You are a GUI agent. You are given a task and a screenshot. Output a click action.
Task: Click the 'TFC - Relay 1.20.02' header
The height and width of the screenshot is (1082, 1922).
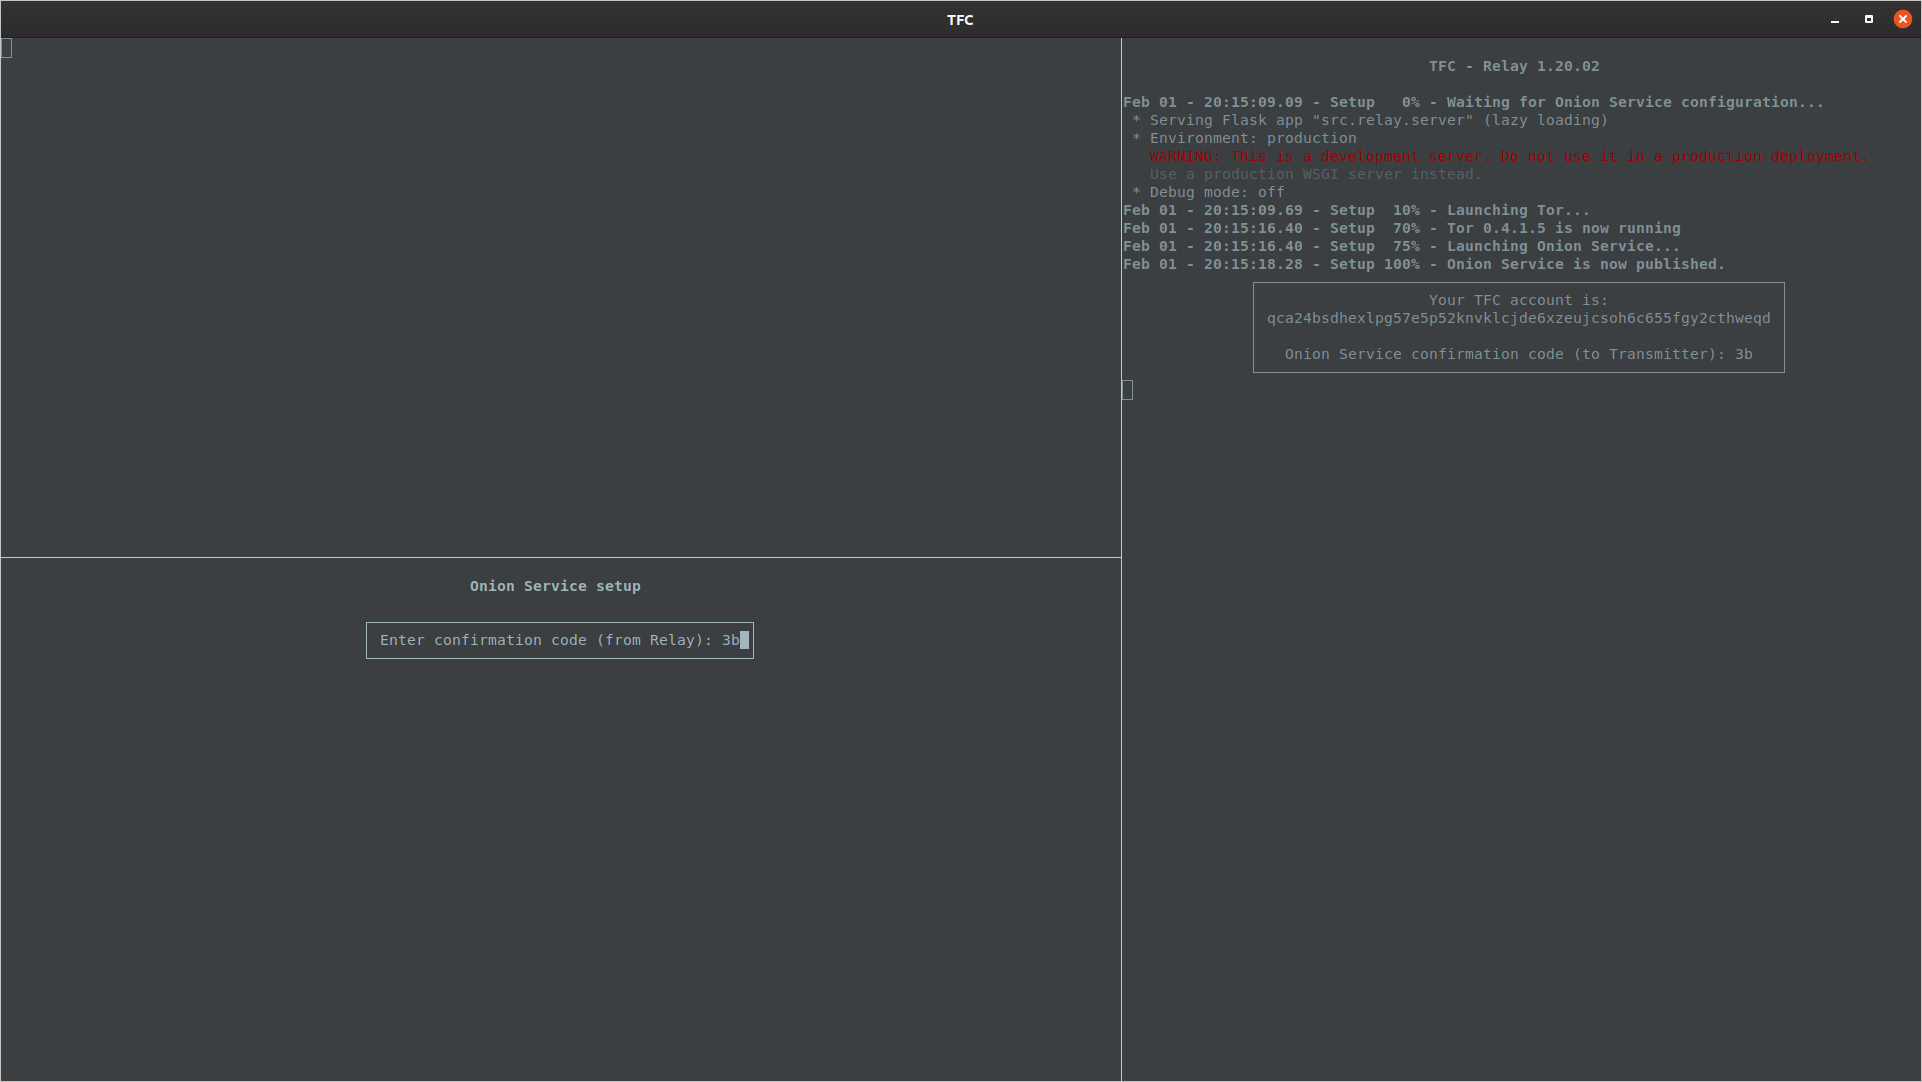click(1514, 66)
